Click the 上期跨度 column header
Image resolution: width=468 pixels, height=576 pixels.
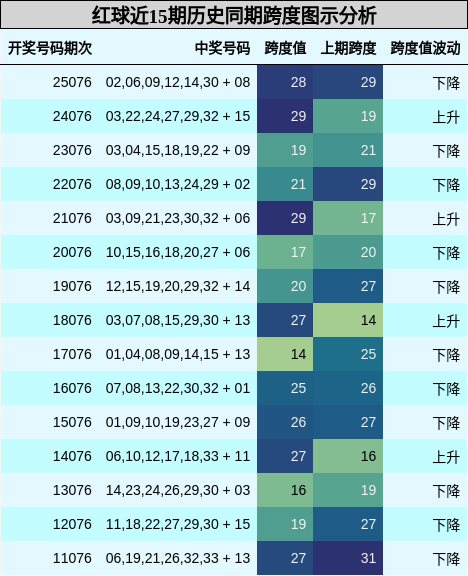point(348,48)
